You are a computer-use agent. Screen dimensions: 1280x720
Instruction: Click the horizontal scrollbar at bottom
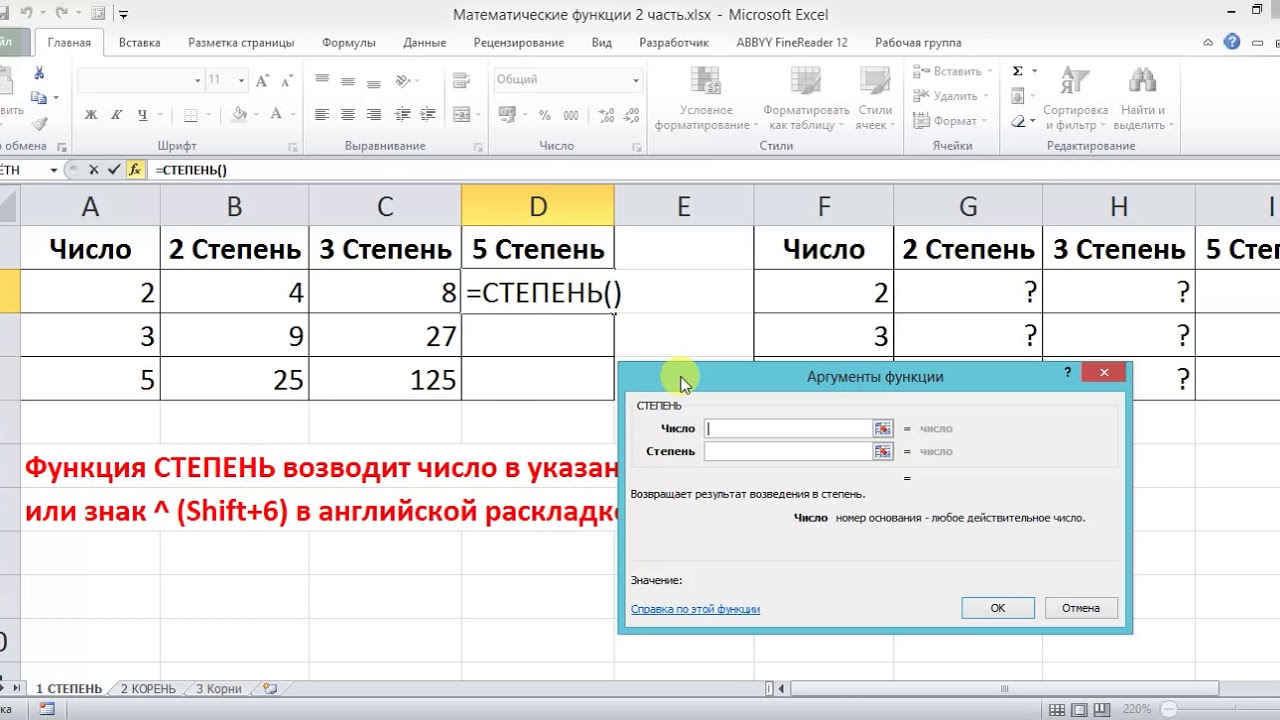click(x=1005, y=689)
